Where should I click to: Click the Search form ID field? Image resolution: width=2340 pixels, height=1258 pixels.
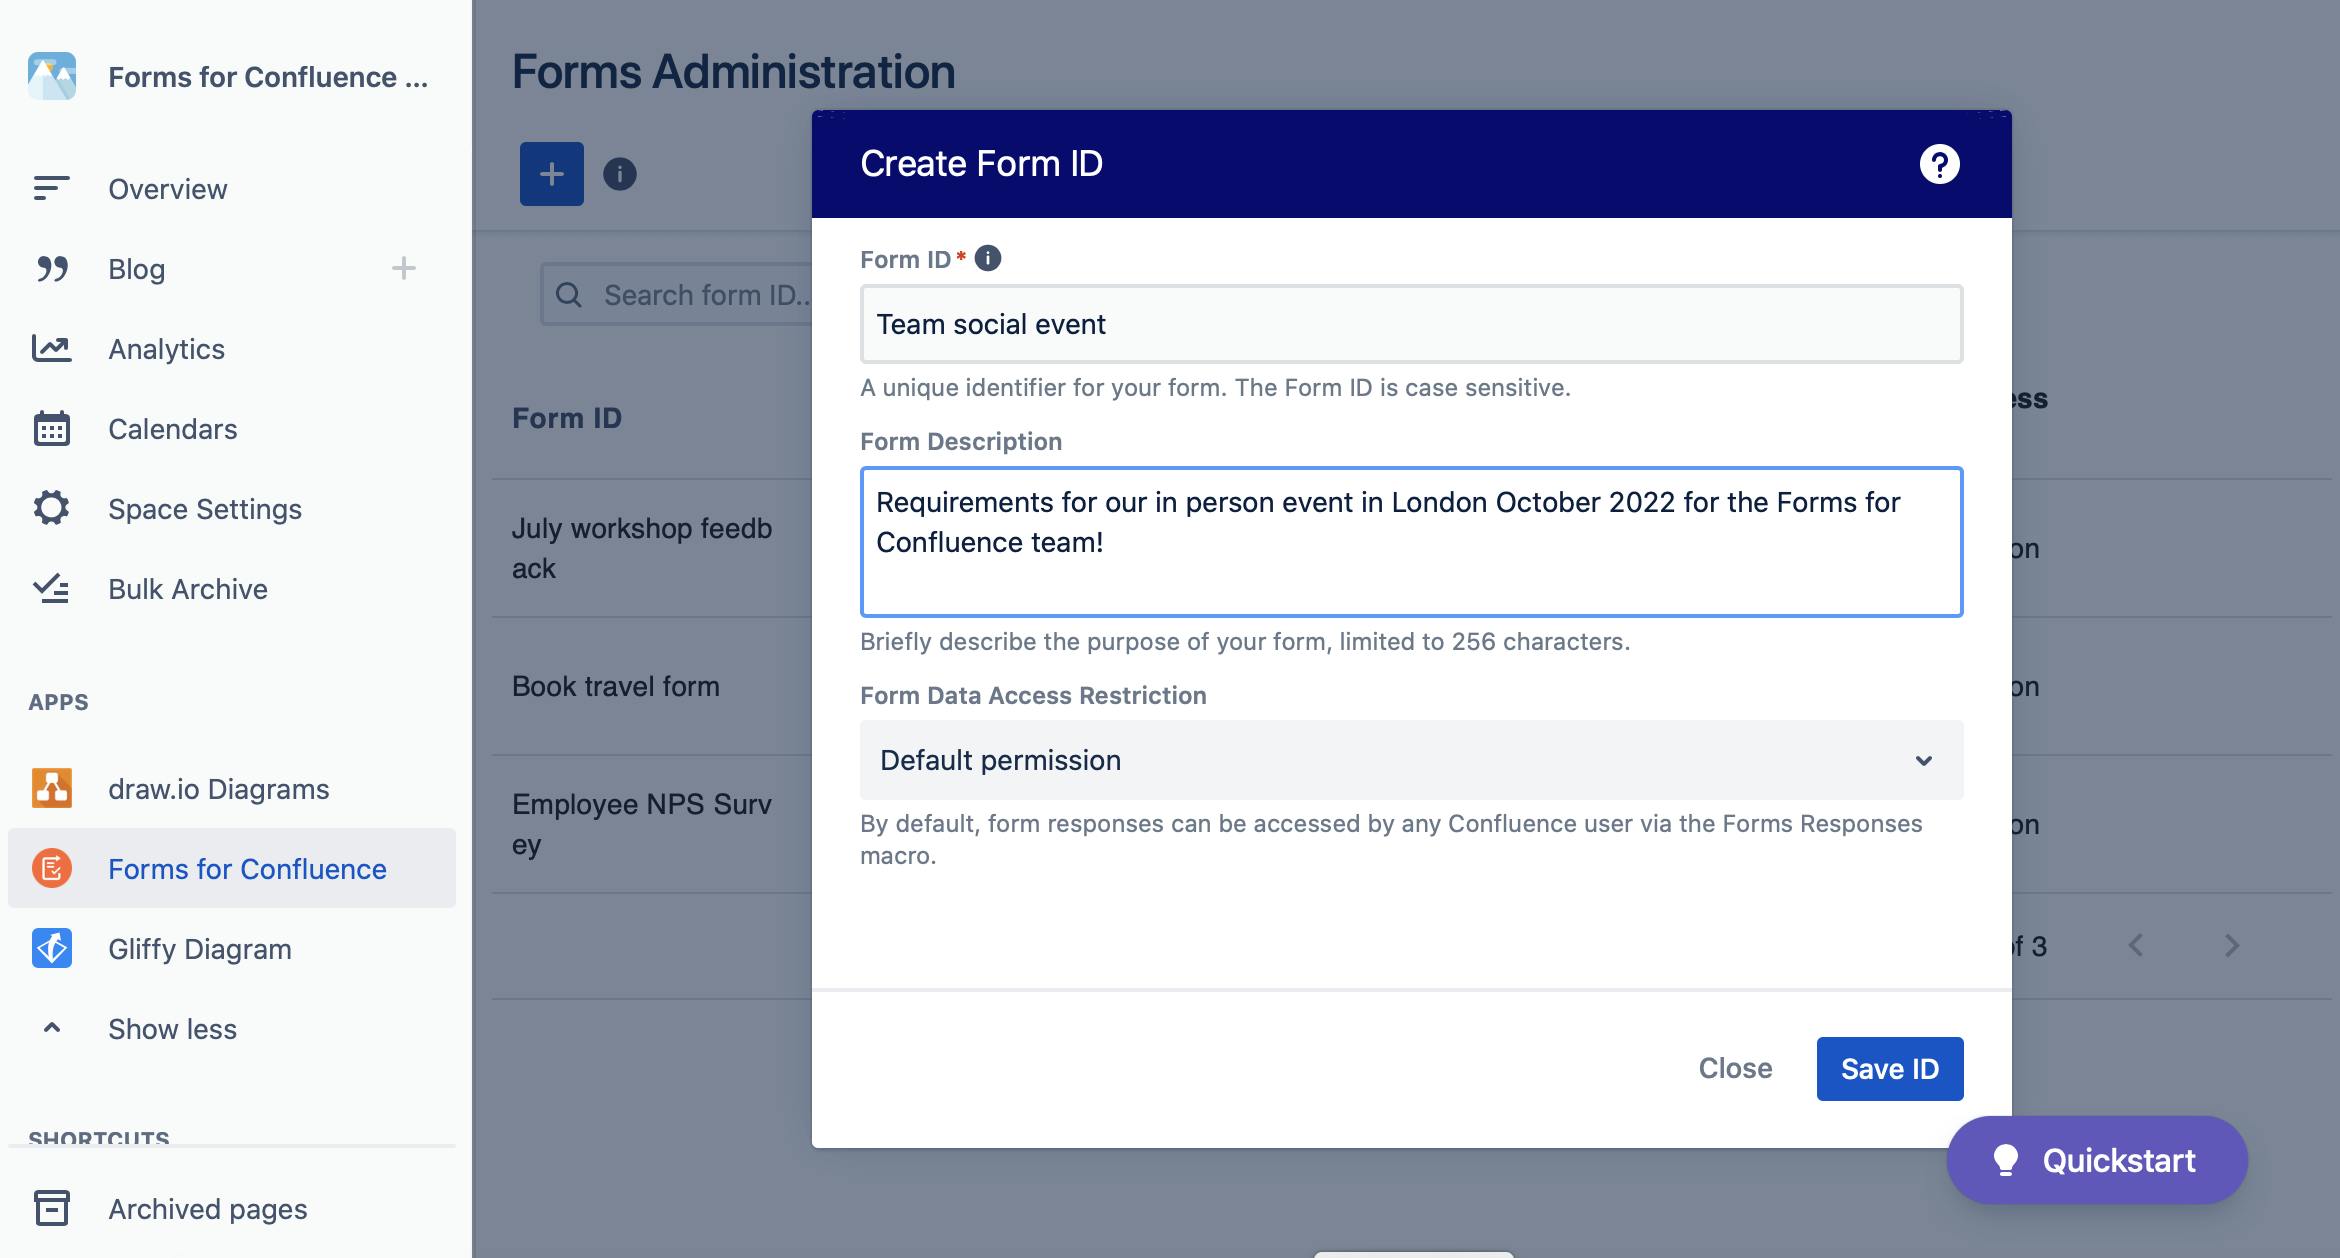pos(676,295)
